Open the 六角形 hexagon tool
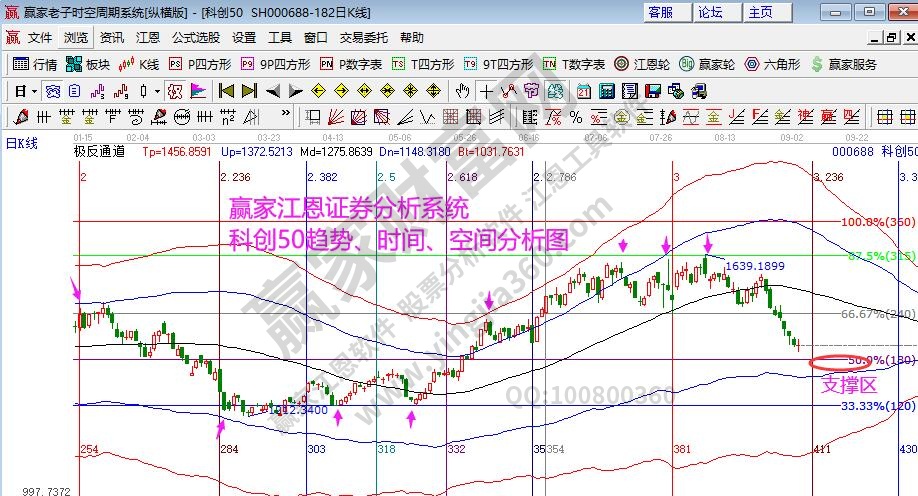The height and width of the screenshot is (496, 918). tap(772, 64)
